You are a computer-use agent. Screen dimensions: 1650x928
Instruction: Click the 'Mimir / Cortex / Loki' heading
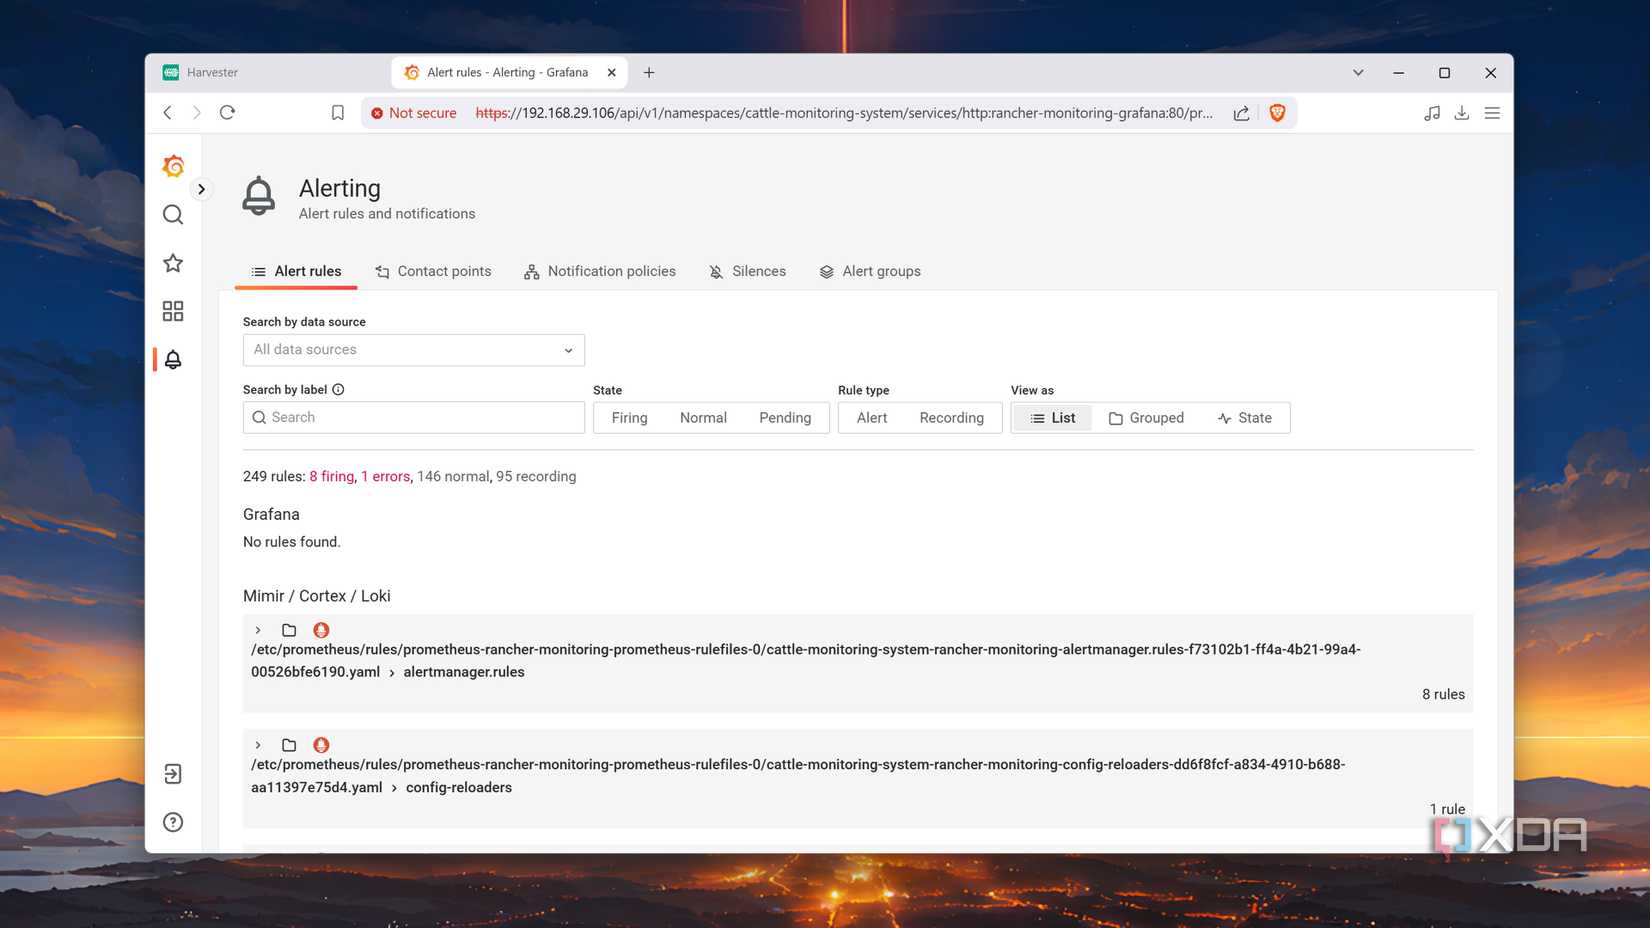pos(317,596)
